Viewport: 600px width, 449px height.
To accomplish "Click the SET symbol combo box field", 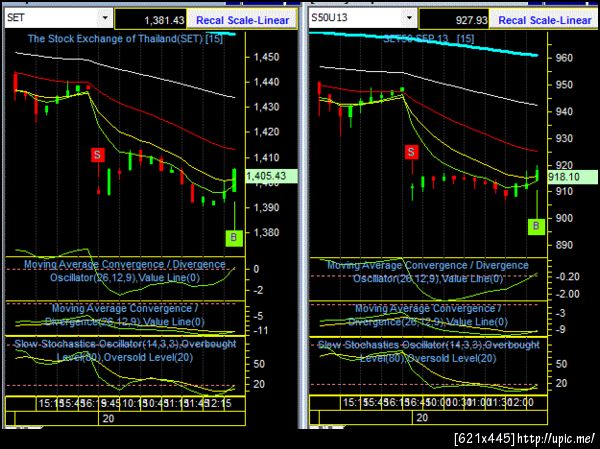I will pos(58,18).
